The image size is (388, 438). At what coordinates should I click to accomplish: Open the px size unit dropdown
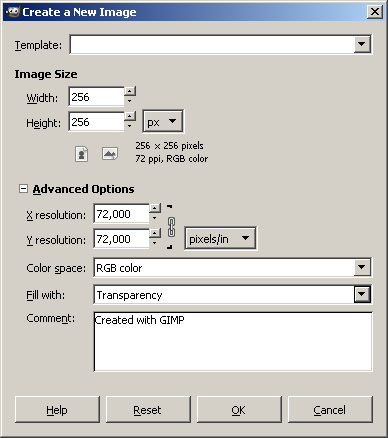163,121
